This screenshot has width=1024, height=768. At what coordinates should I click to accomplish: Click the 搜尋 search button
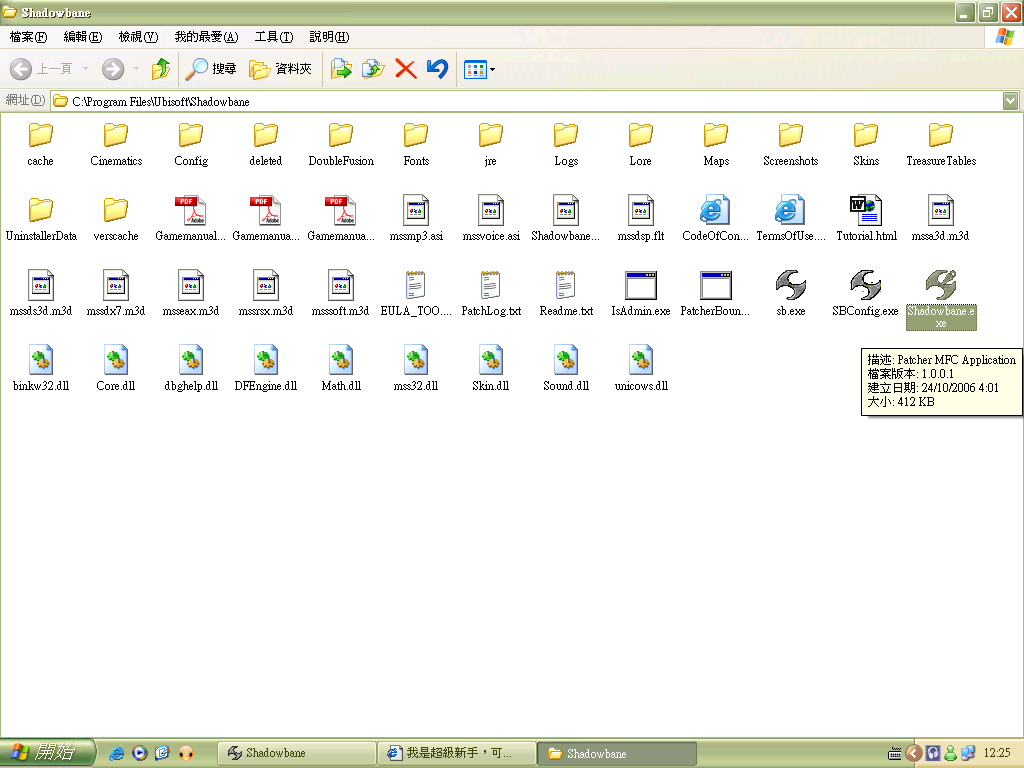point(211,69)
